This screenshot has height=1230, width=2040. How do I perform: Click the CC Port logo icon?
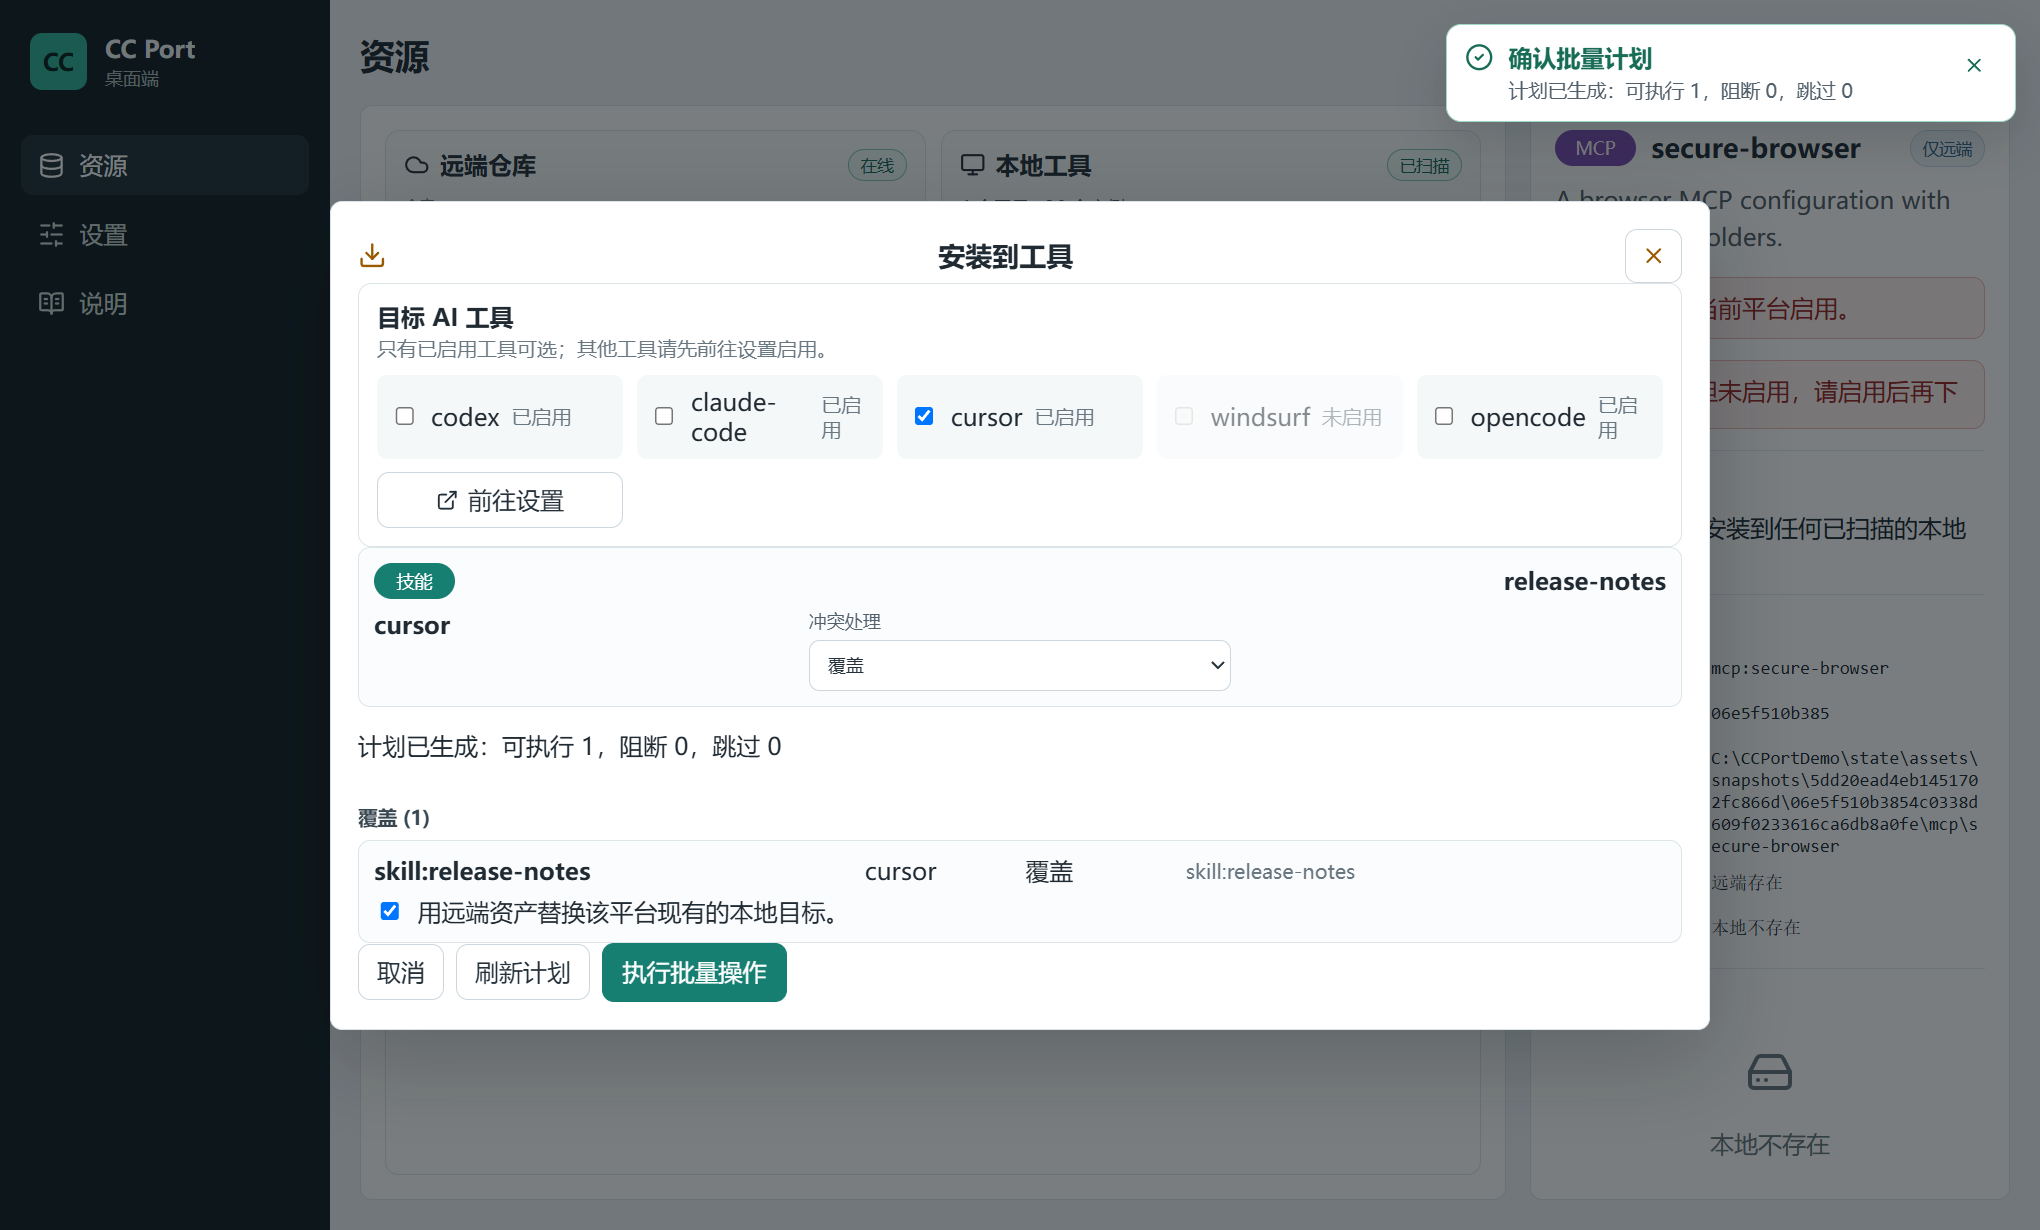point(58,61)
